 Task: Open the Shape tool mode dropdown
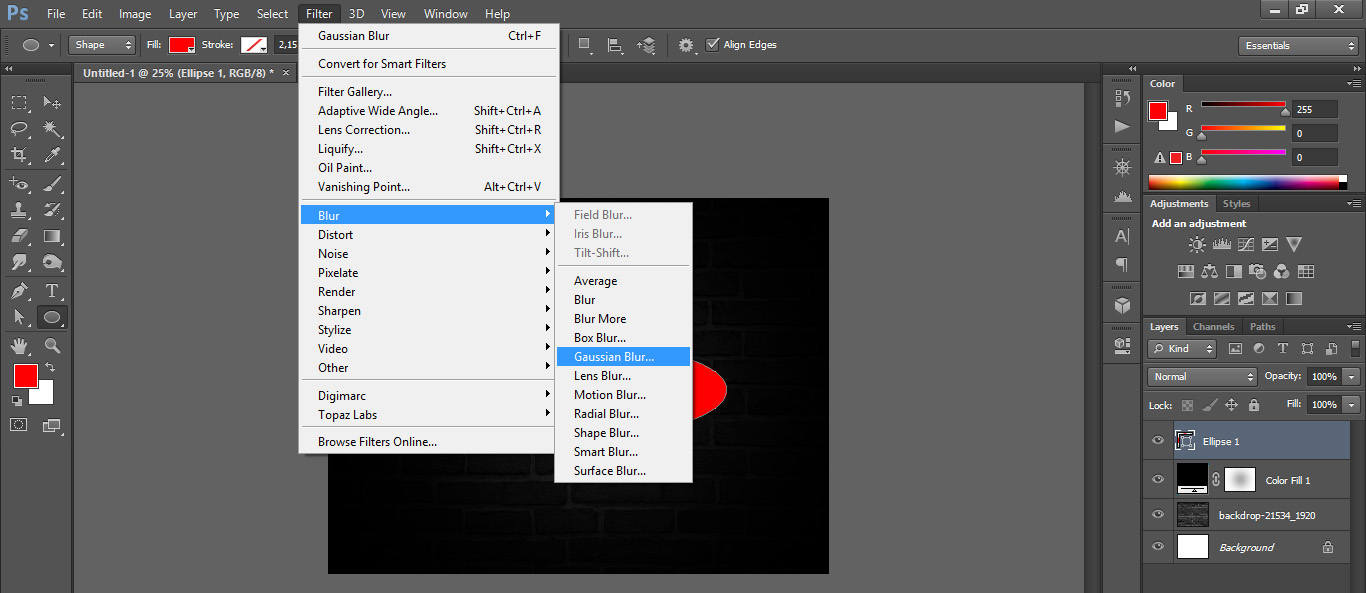102,45
